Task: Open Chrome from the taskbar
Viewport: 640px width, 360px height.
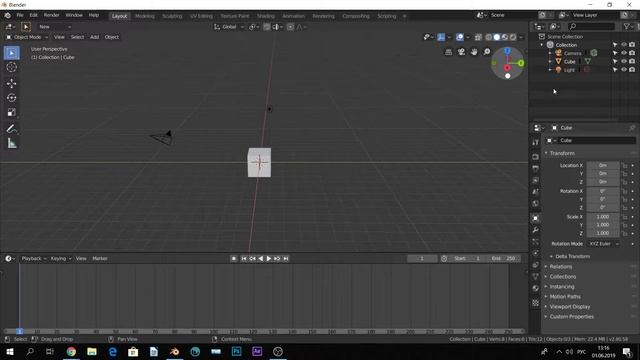Action: (71, 351)
